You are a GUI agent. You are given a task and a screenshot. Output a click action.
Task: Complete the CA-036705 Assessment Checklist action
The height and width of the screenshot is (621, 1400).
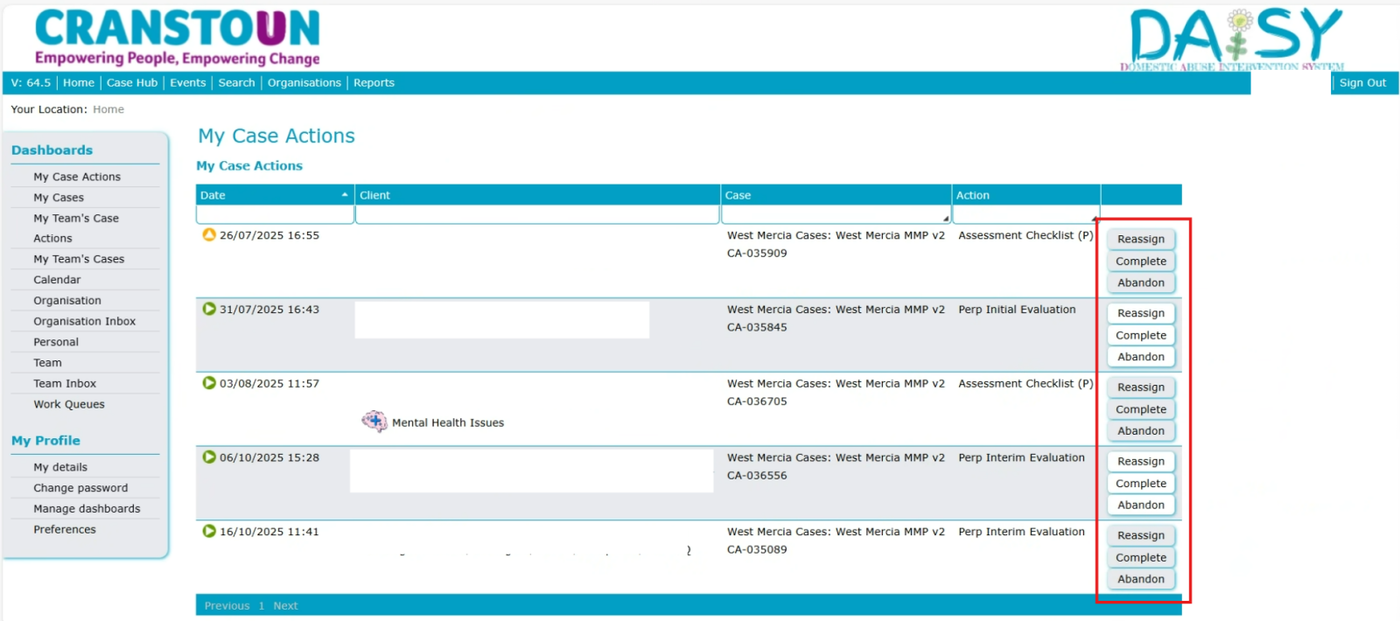coord(1141,409)
